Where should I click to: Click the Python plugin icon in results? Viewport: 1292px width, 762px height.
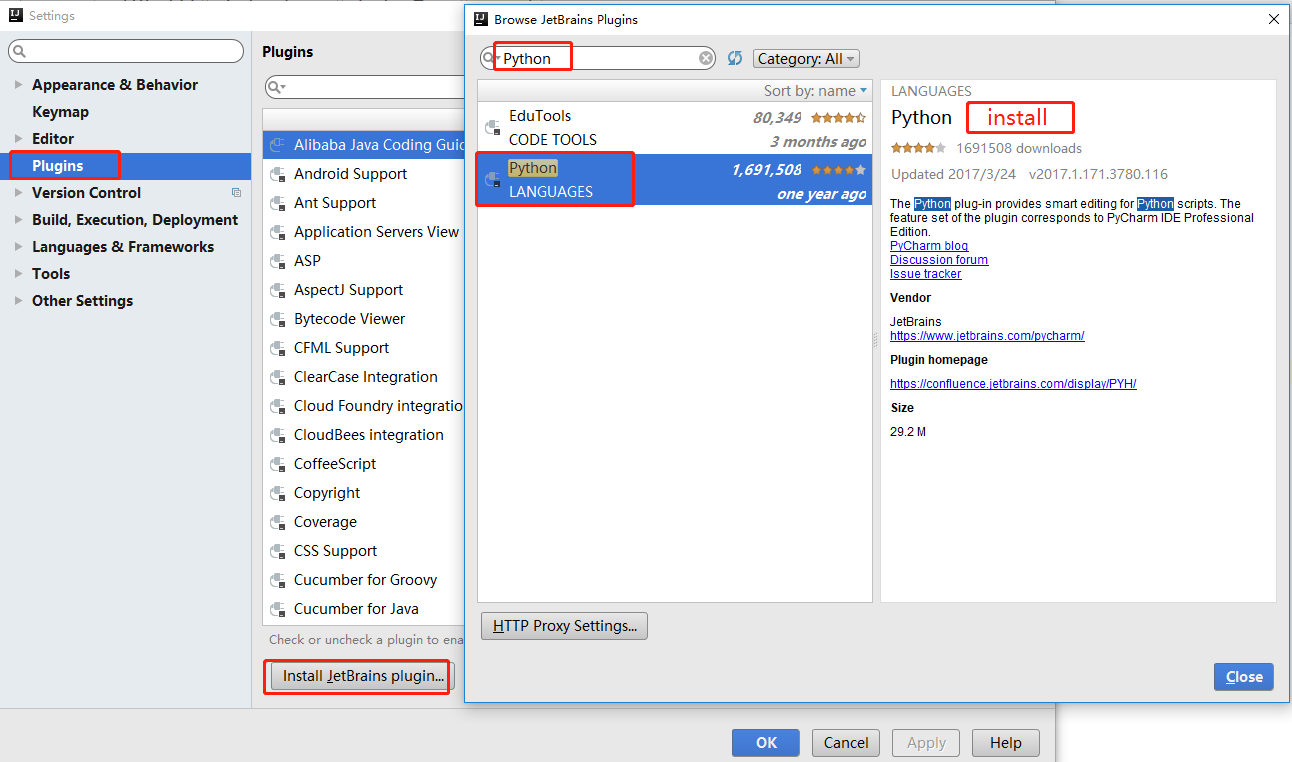492,180
